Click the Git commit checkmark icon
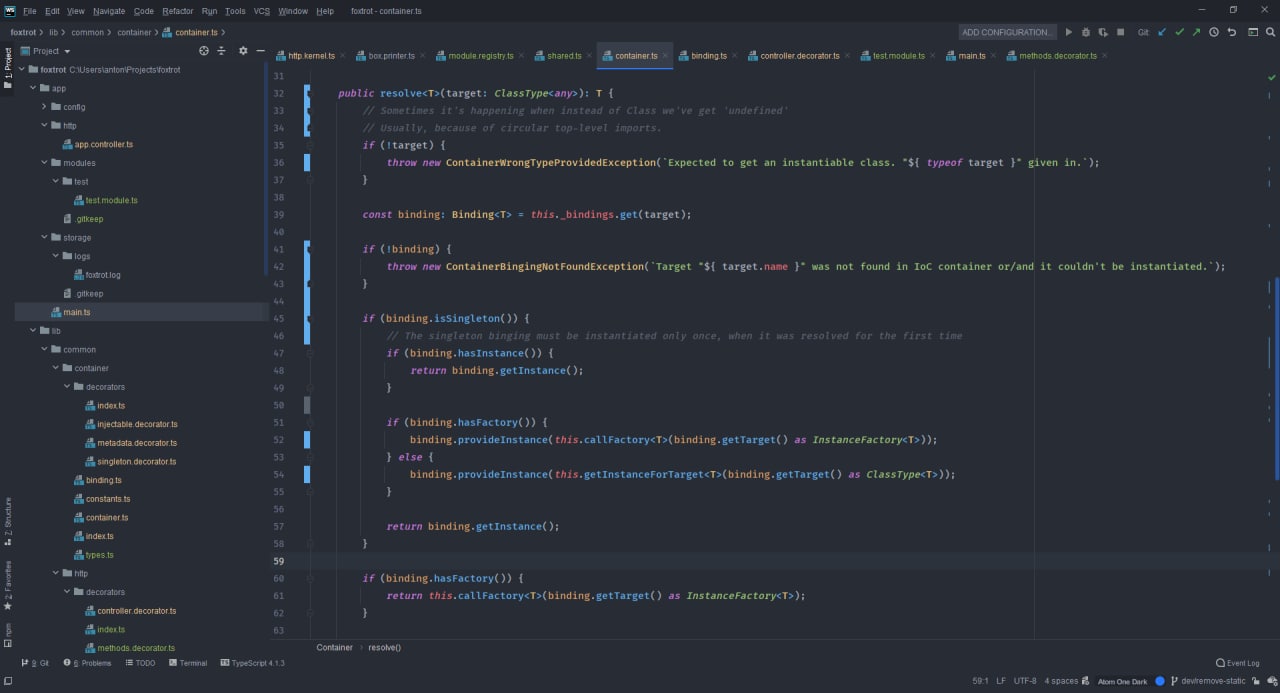This screenshot has width=1280, height=693. click(1179, 32)
